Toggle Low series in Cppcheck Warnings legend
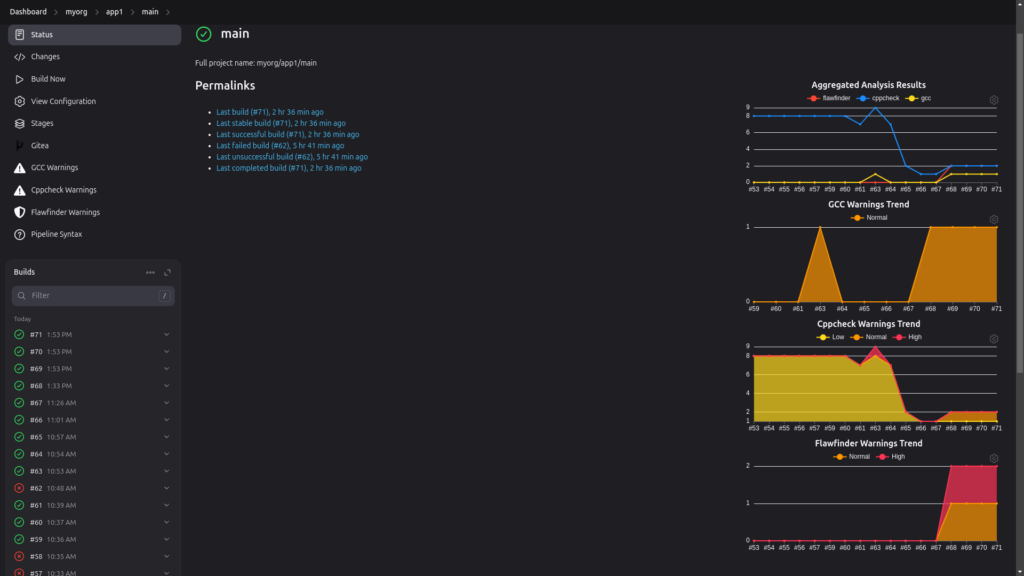 click(830, 337)
